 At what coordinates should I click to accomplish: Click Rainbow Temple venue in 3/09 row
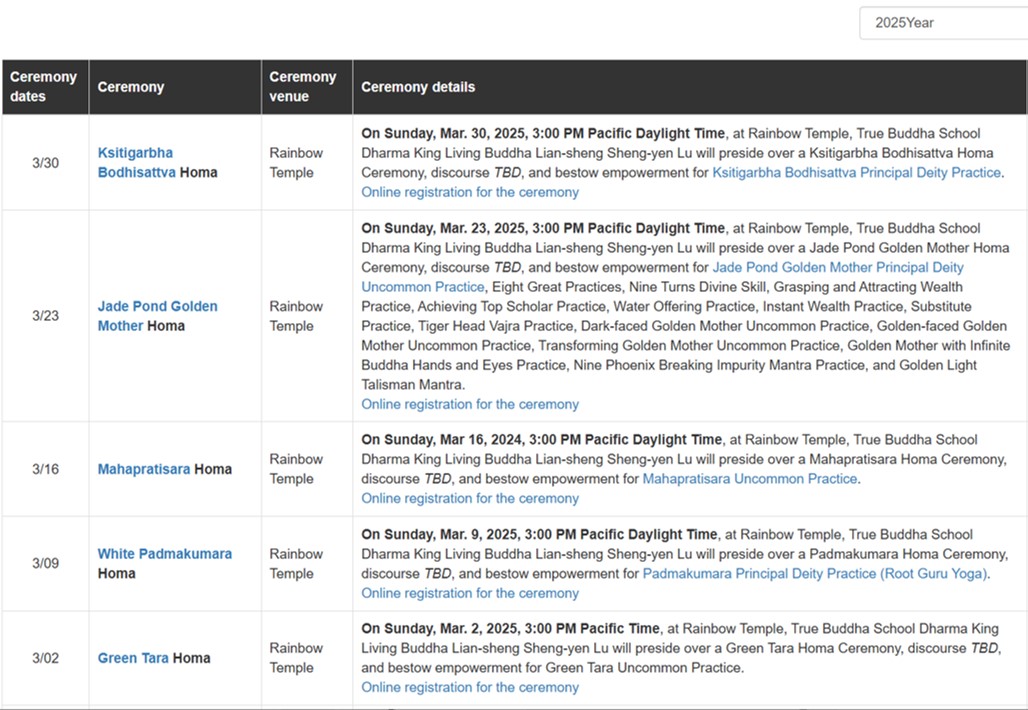tap(296, 564)
